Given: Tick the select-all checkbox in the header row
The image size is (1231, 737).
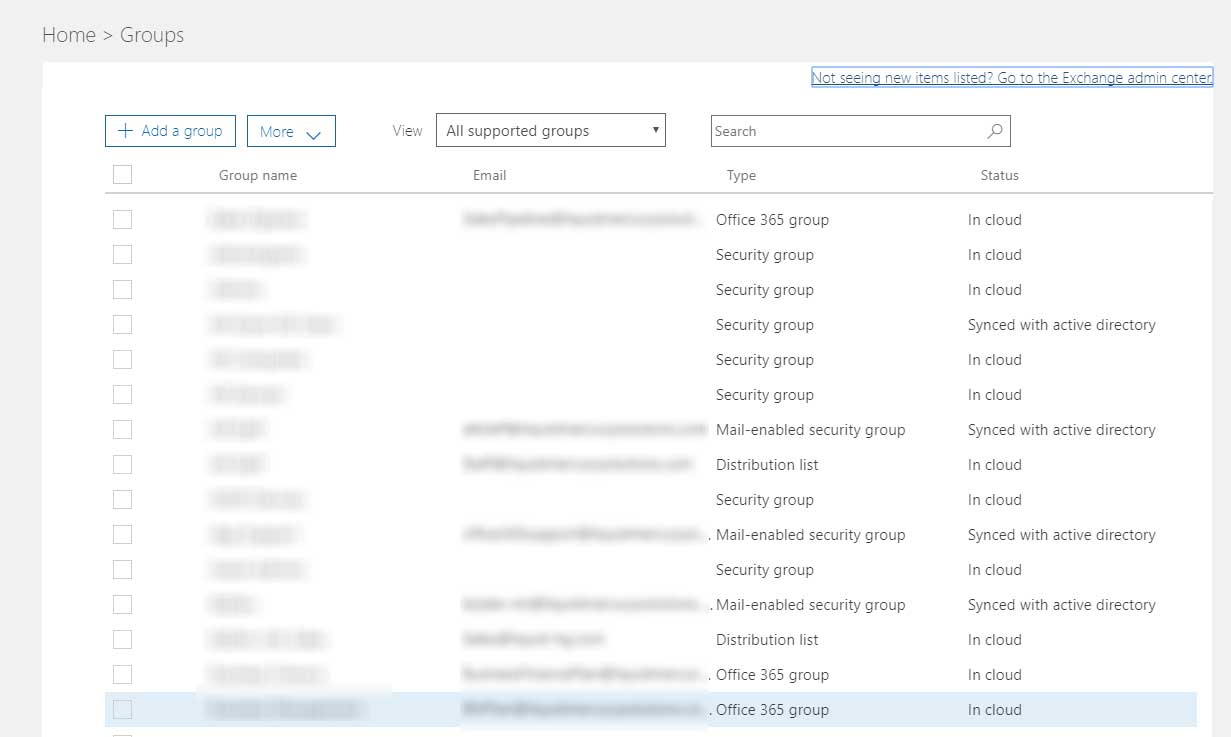Looking at the screenshot, I should (x=122, y=175).
